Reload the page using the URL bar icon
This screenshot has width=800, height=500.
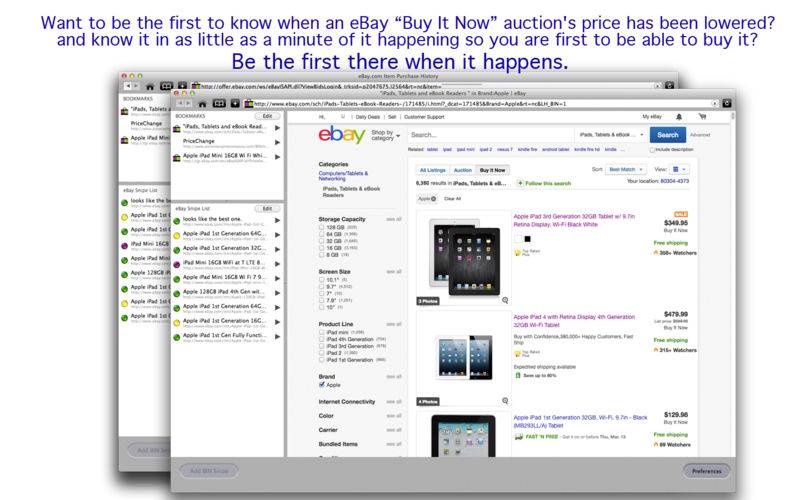(715, 104)
